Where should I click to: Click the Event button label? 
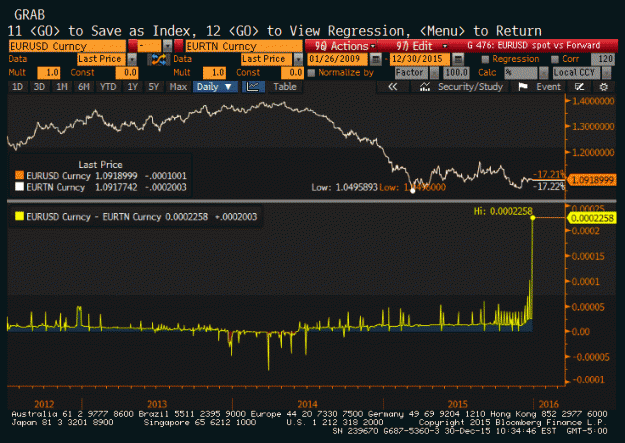(548, 87)
